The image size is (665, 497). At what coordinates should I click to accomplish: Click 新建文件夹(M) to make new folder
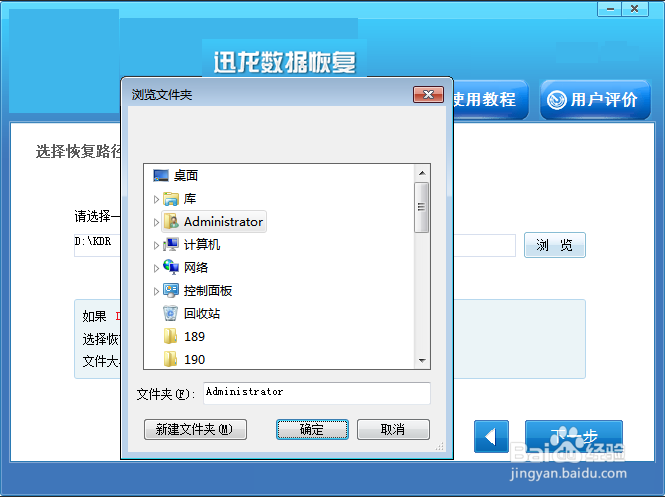point(195,430)
